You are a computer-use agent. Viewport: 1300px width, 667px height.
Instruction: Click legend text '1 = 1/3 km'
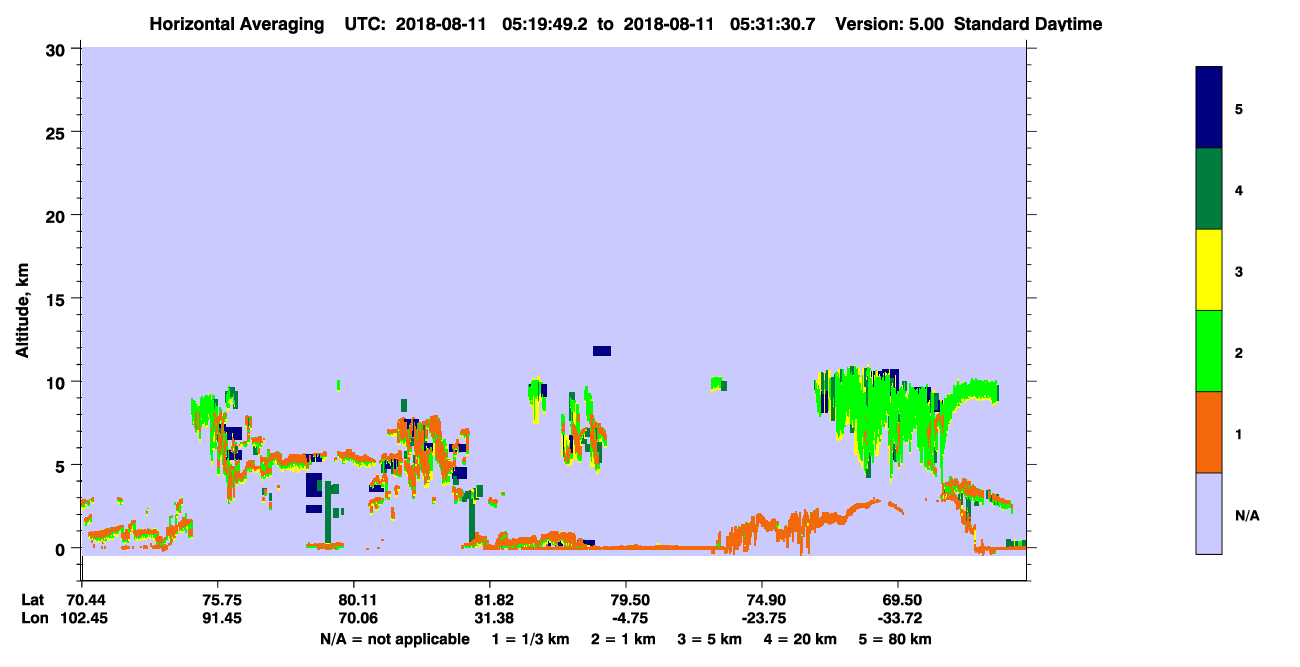click(x=530, y=639)
